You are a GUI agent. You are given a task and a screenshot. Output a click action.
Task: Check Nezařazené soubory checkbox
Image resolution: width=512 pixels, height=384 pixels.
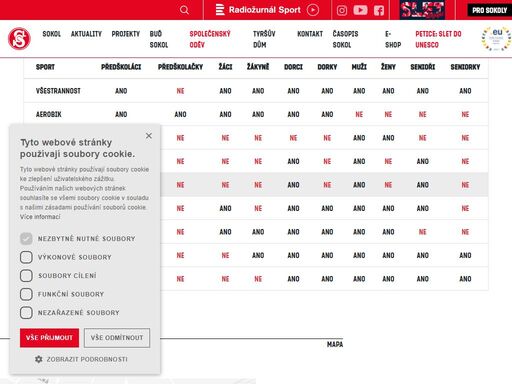(26, 313)
